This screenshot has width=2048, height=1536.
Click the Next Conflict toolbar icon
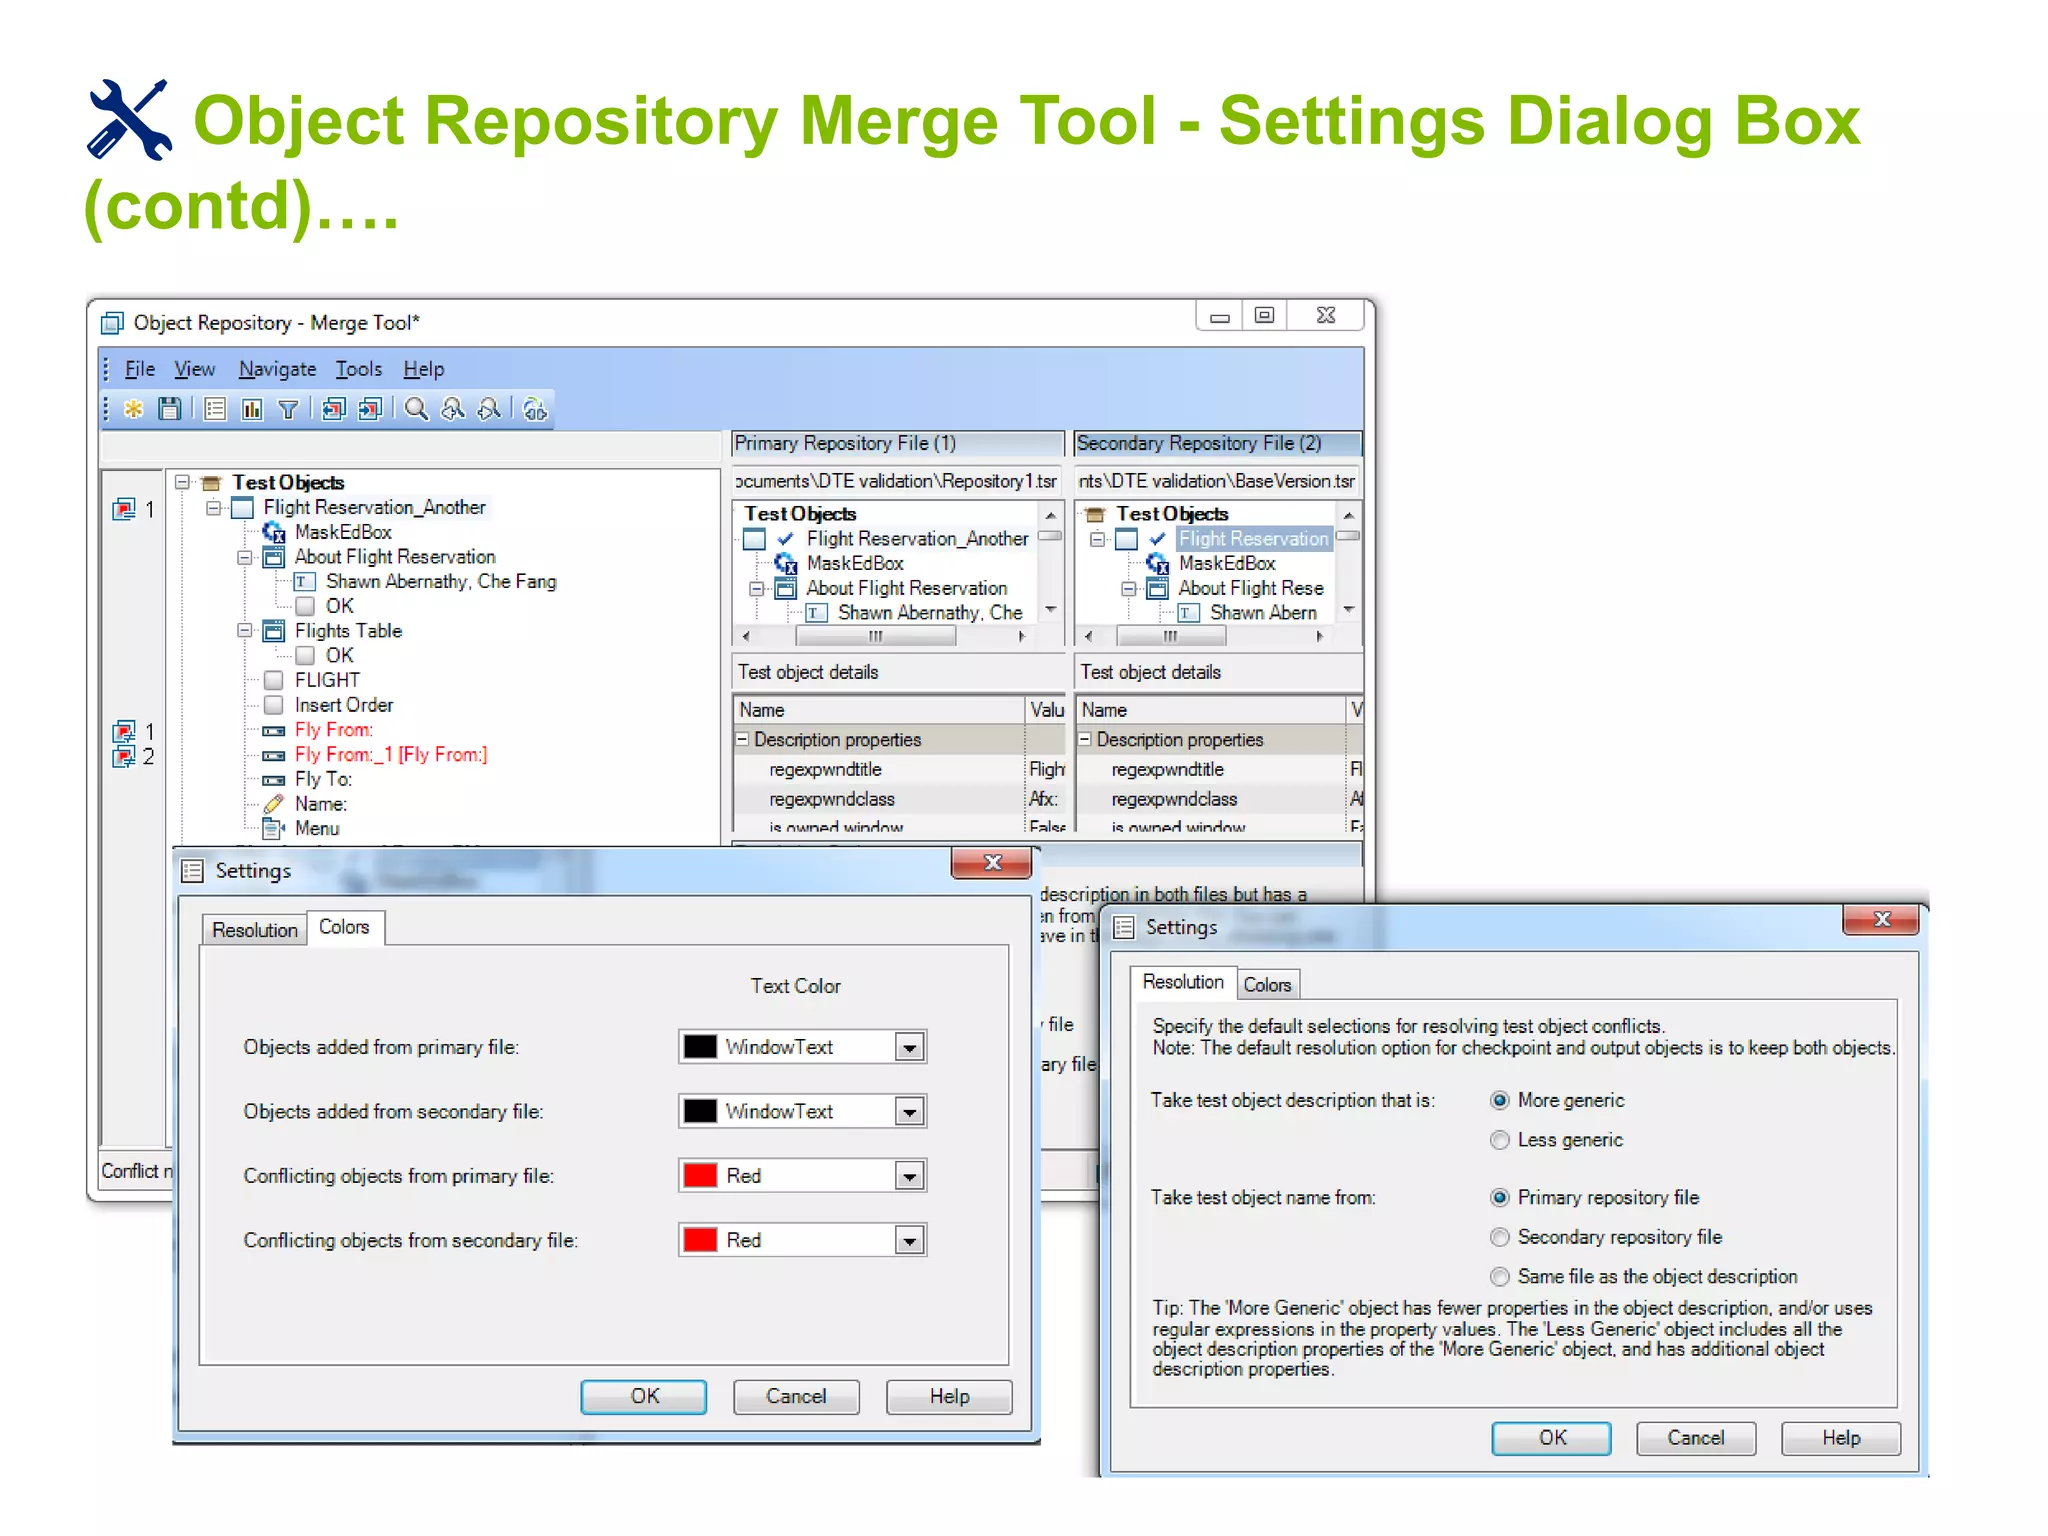[370, 409]
